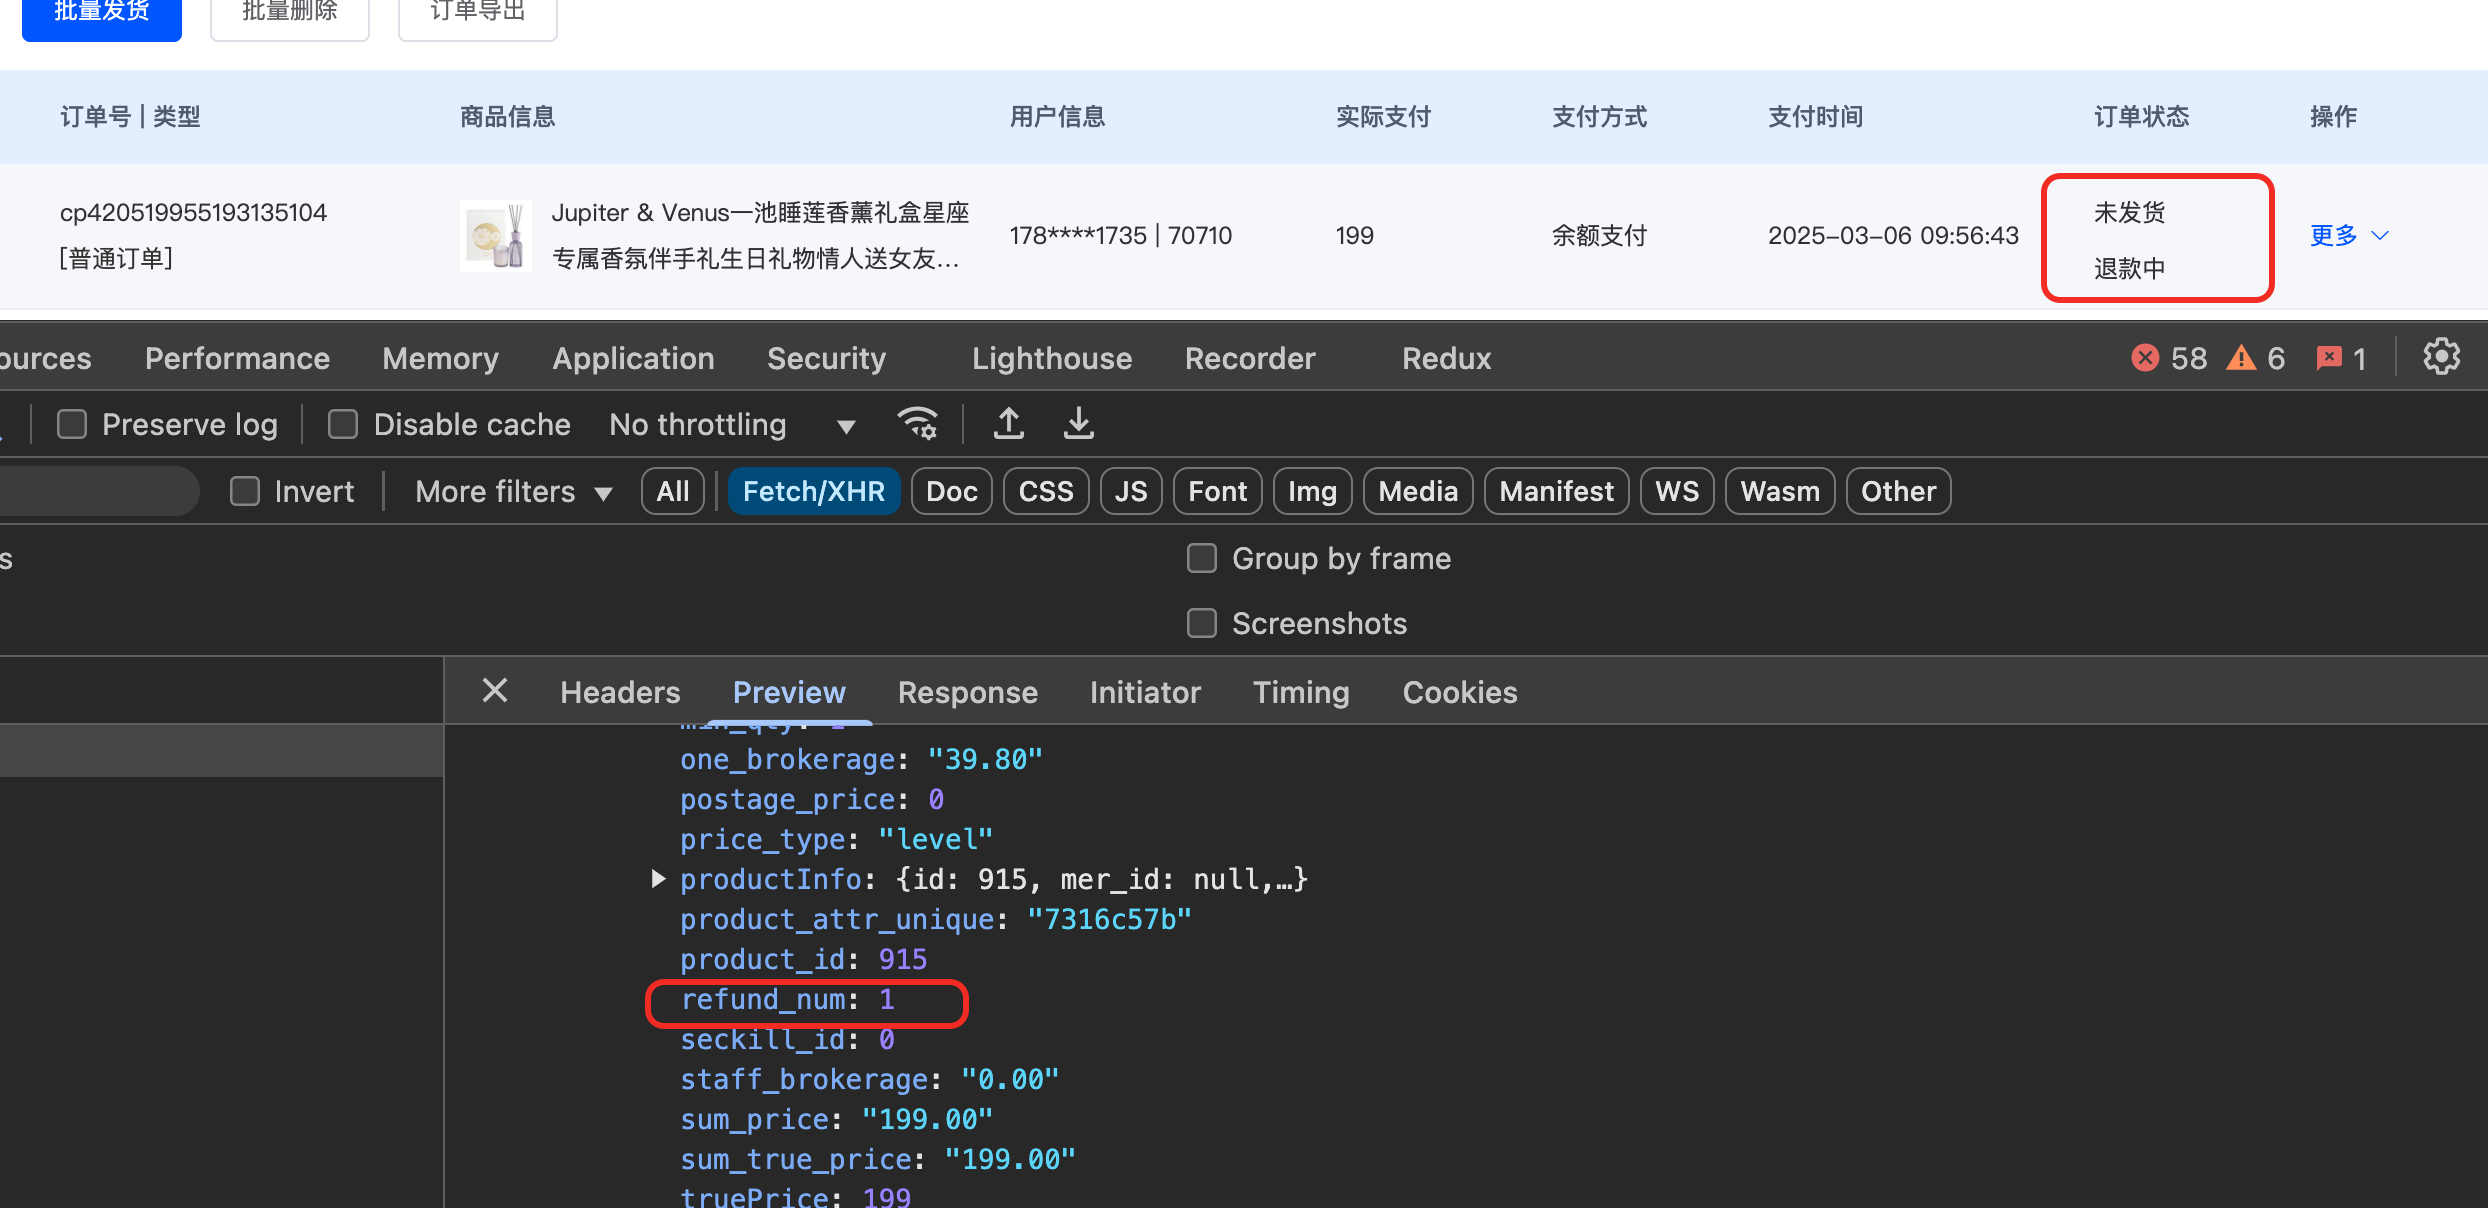Viewport: 2488px width, 1208px height.
Task: Expand the productInfo object
Action: (x=658, y=879)
